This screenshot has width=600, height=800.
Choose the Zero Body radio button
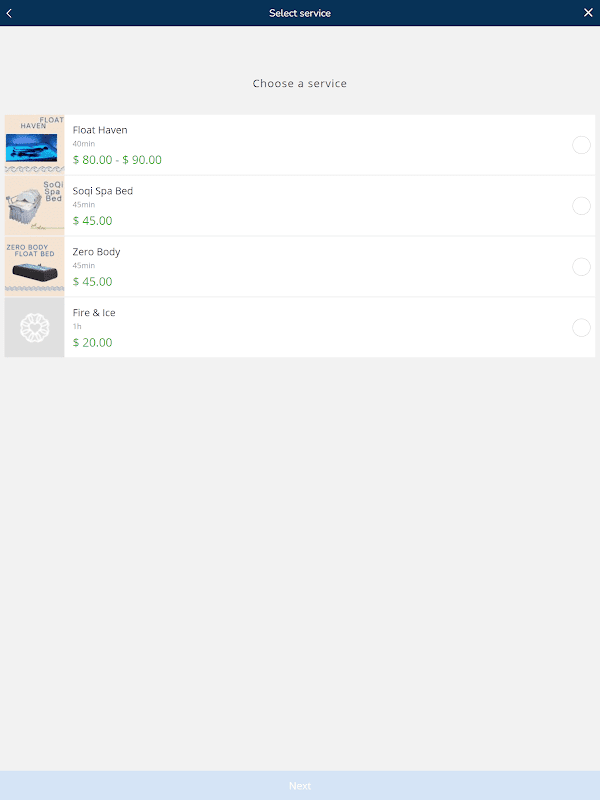[581, 266]
